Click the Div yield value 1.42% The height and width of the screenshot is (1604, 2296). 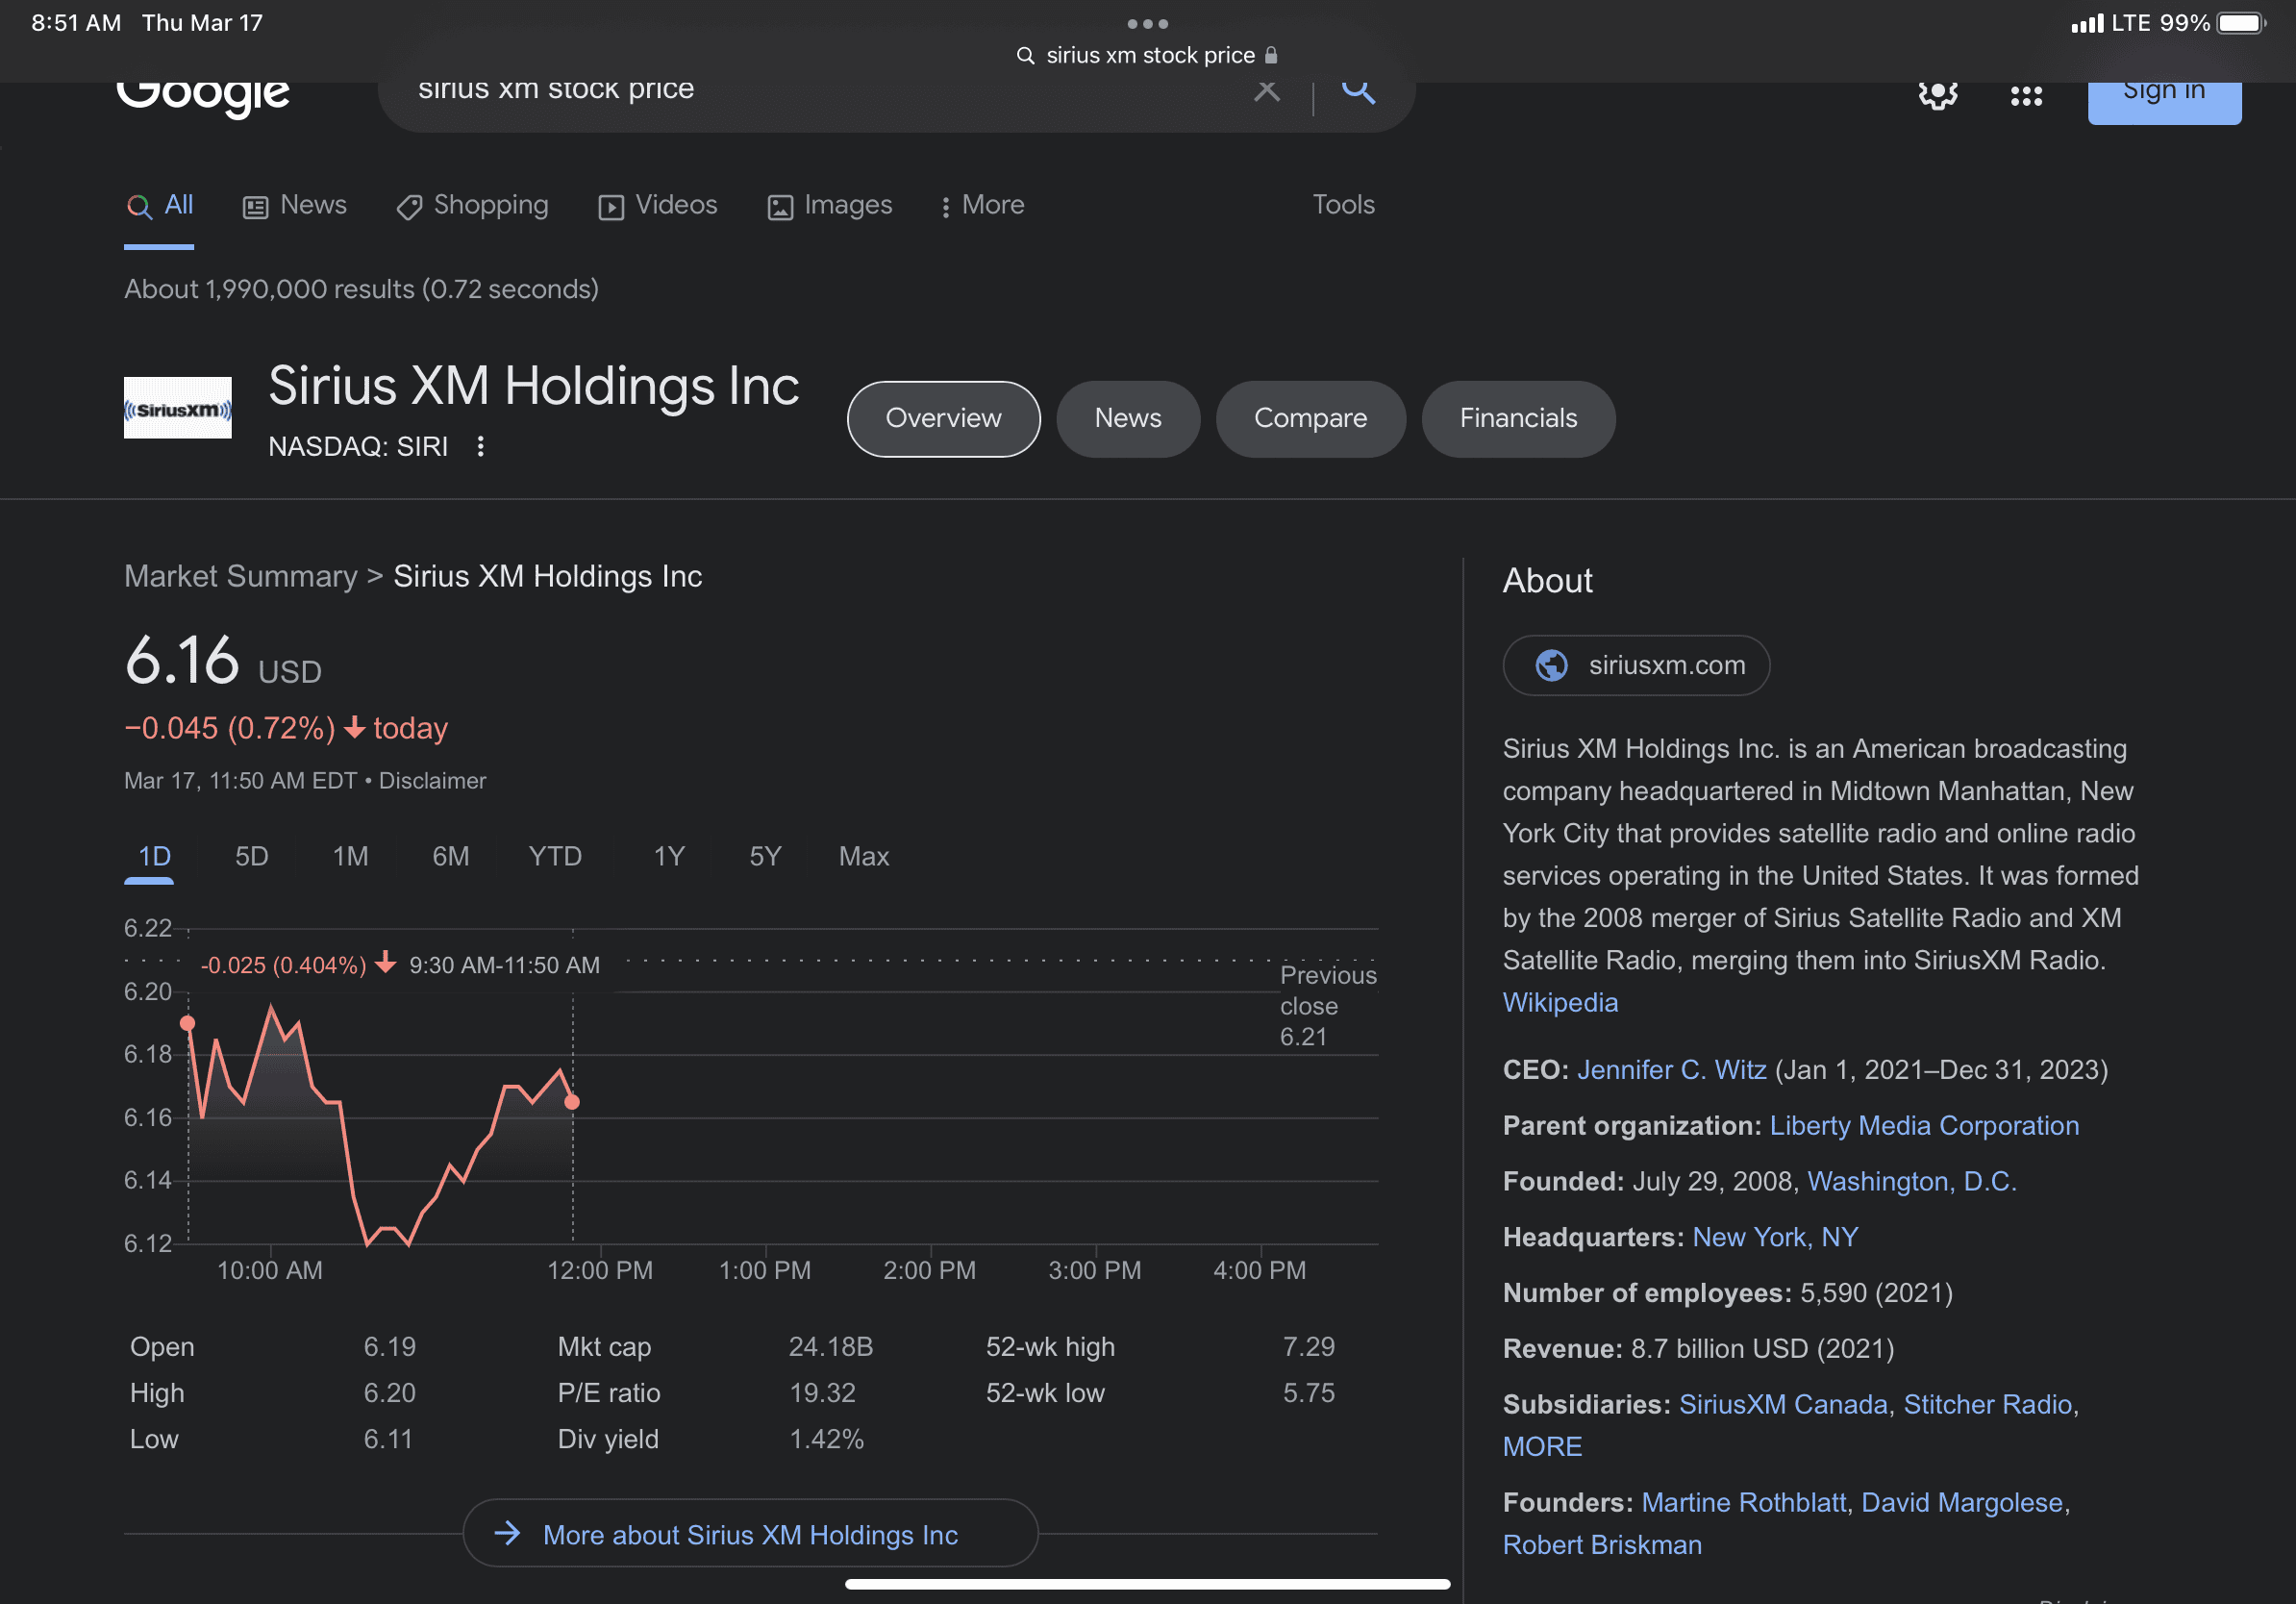826,1439
